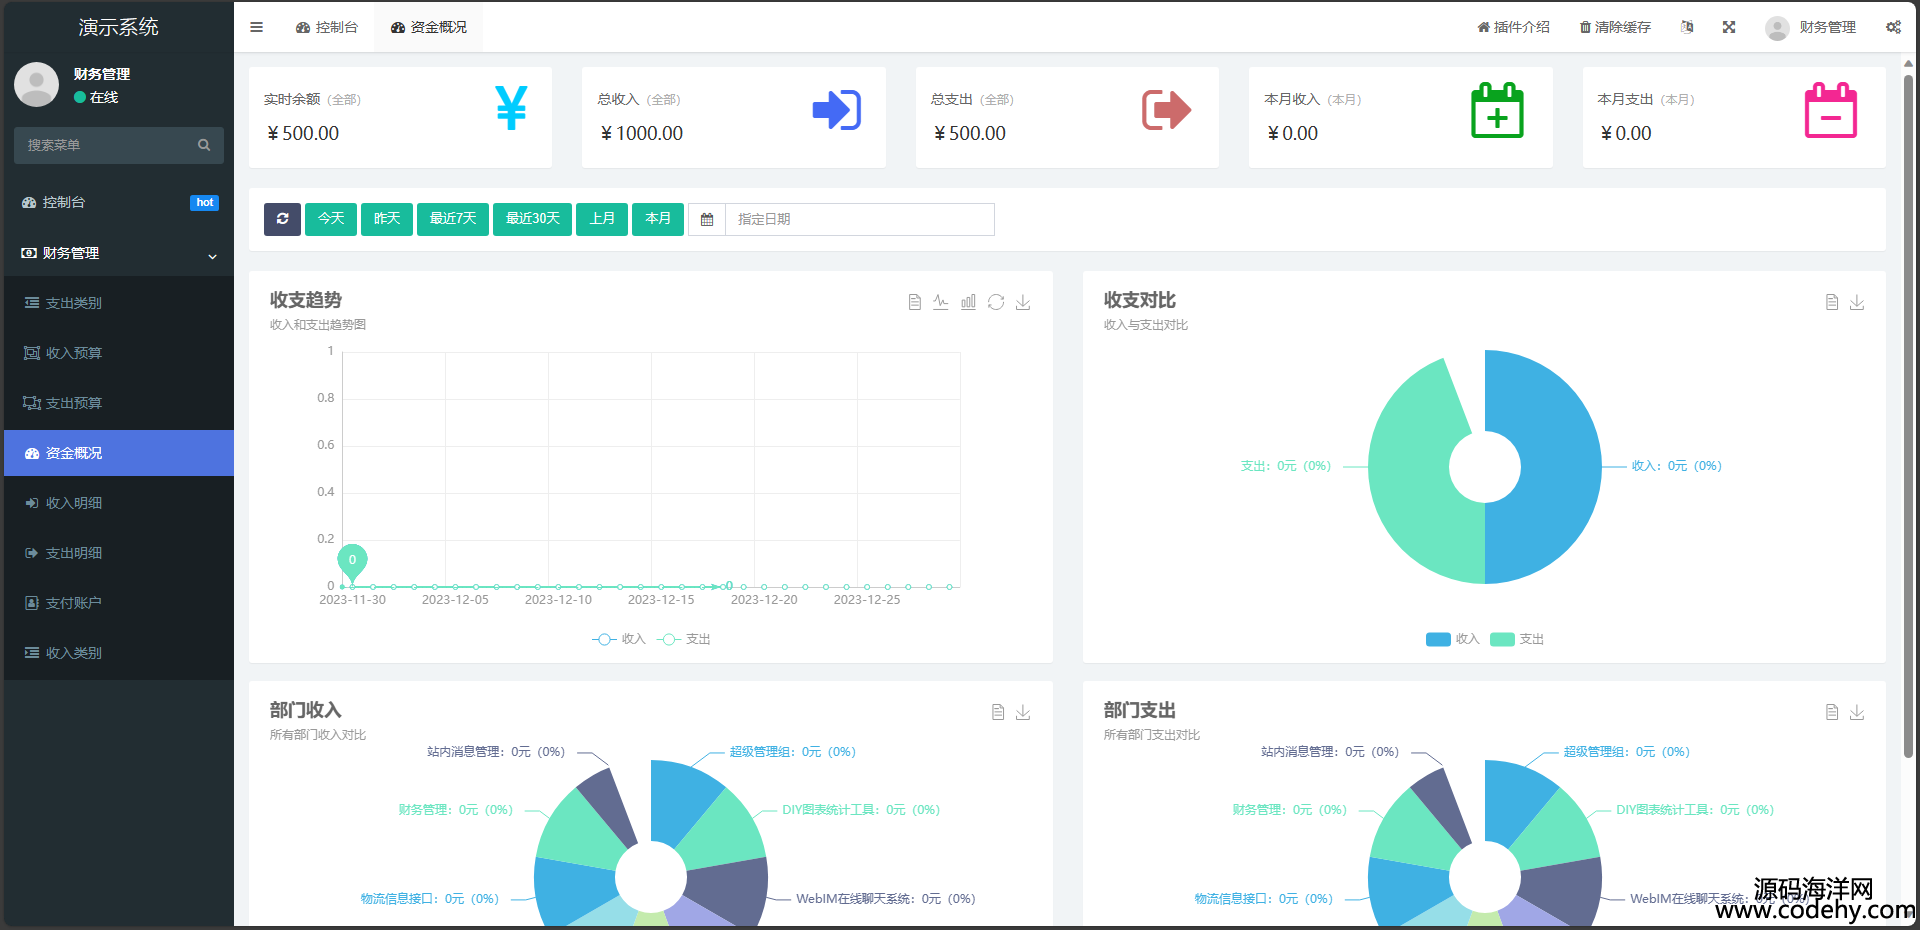Click the refresh button beside 今天
The height and width of the screenshot is (930, 1920).
(x=282, y=219)
